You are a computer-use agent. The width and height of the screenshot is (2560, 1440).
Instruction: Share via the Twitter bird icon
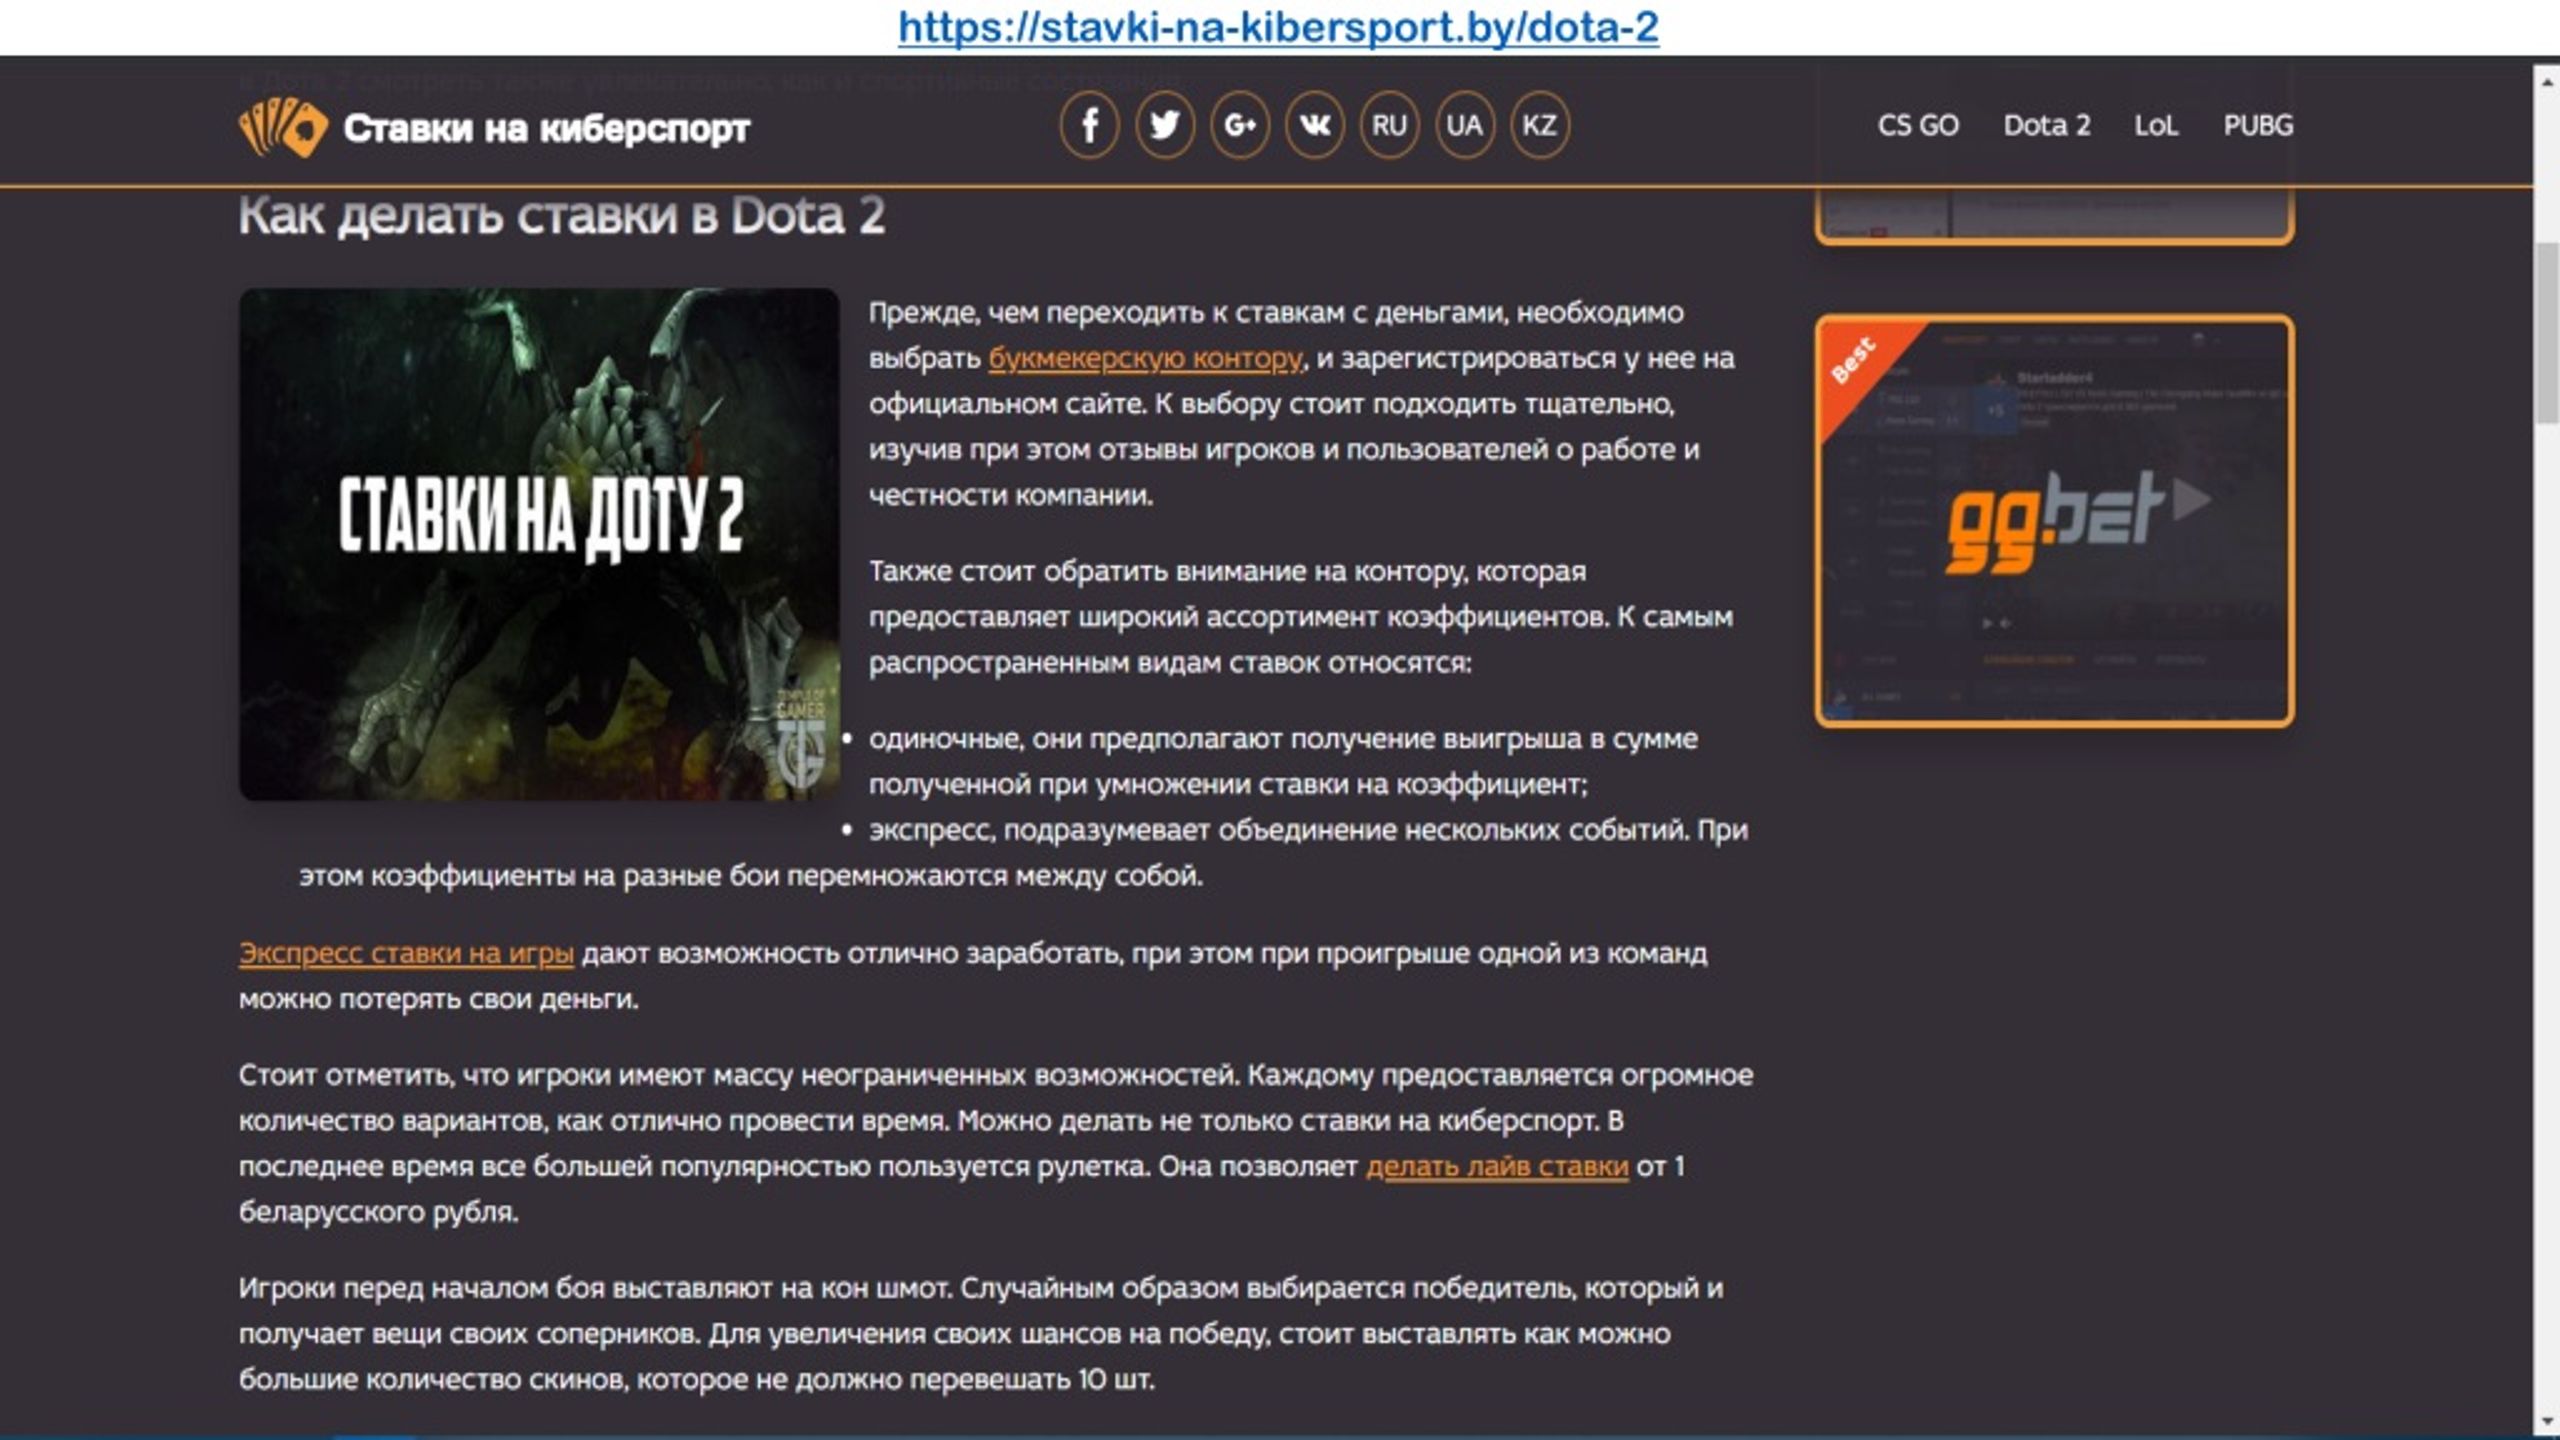point(1164,125)
